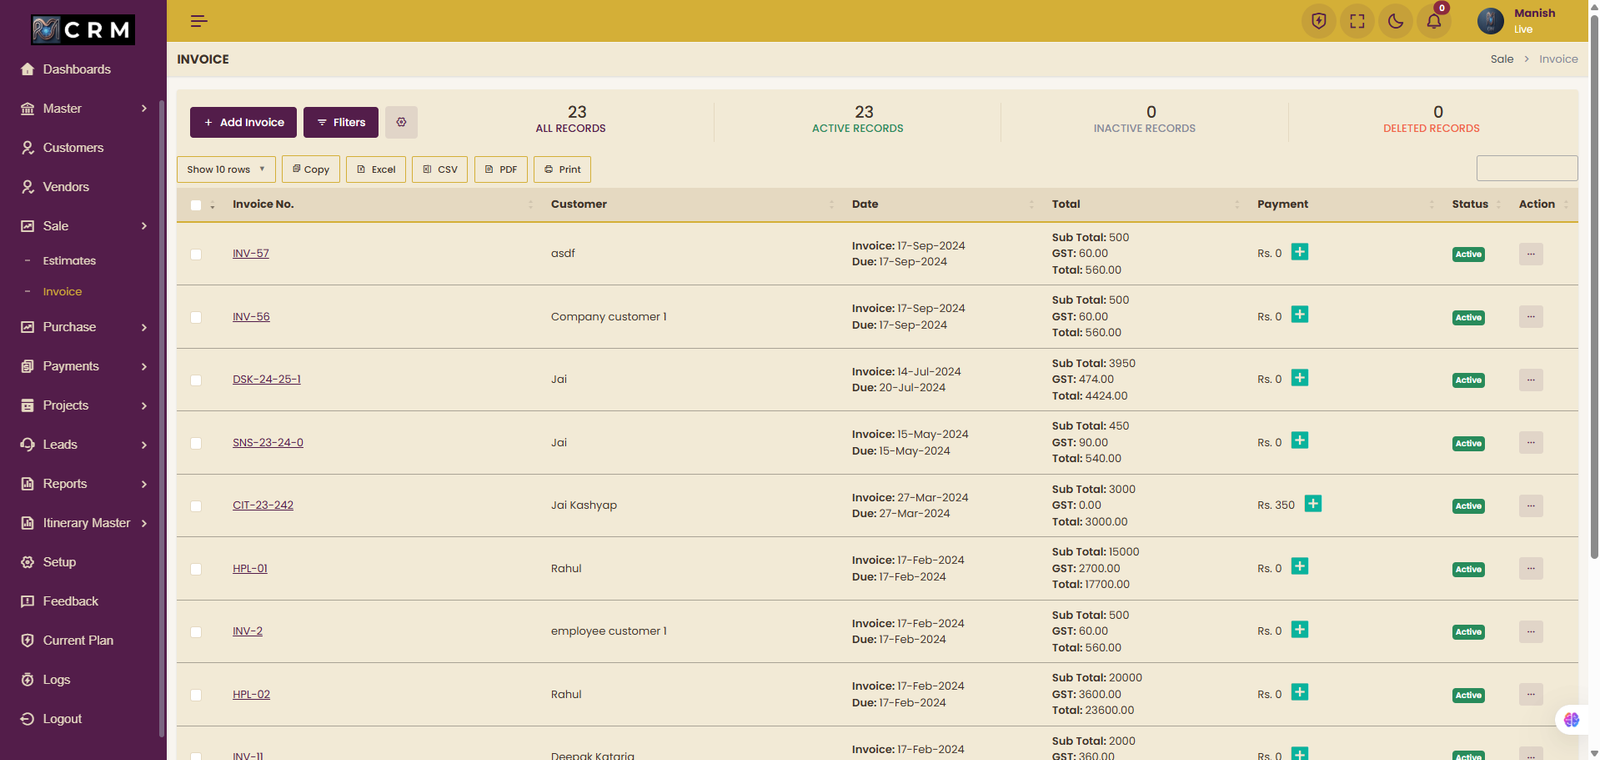The image size is (1600, 760).
Task: Add payment for invoice HPL-02
Action: [x=1300, y=693]
